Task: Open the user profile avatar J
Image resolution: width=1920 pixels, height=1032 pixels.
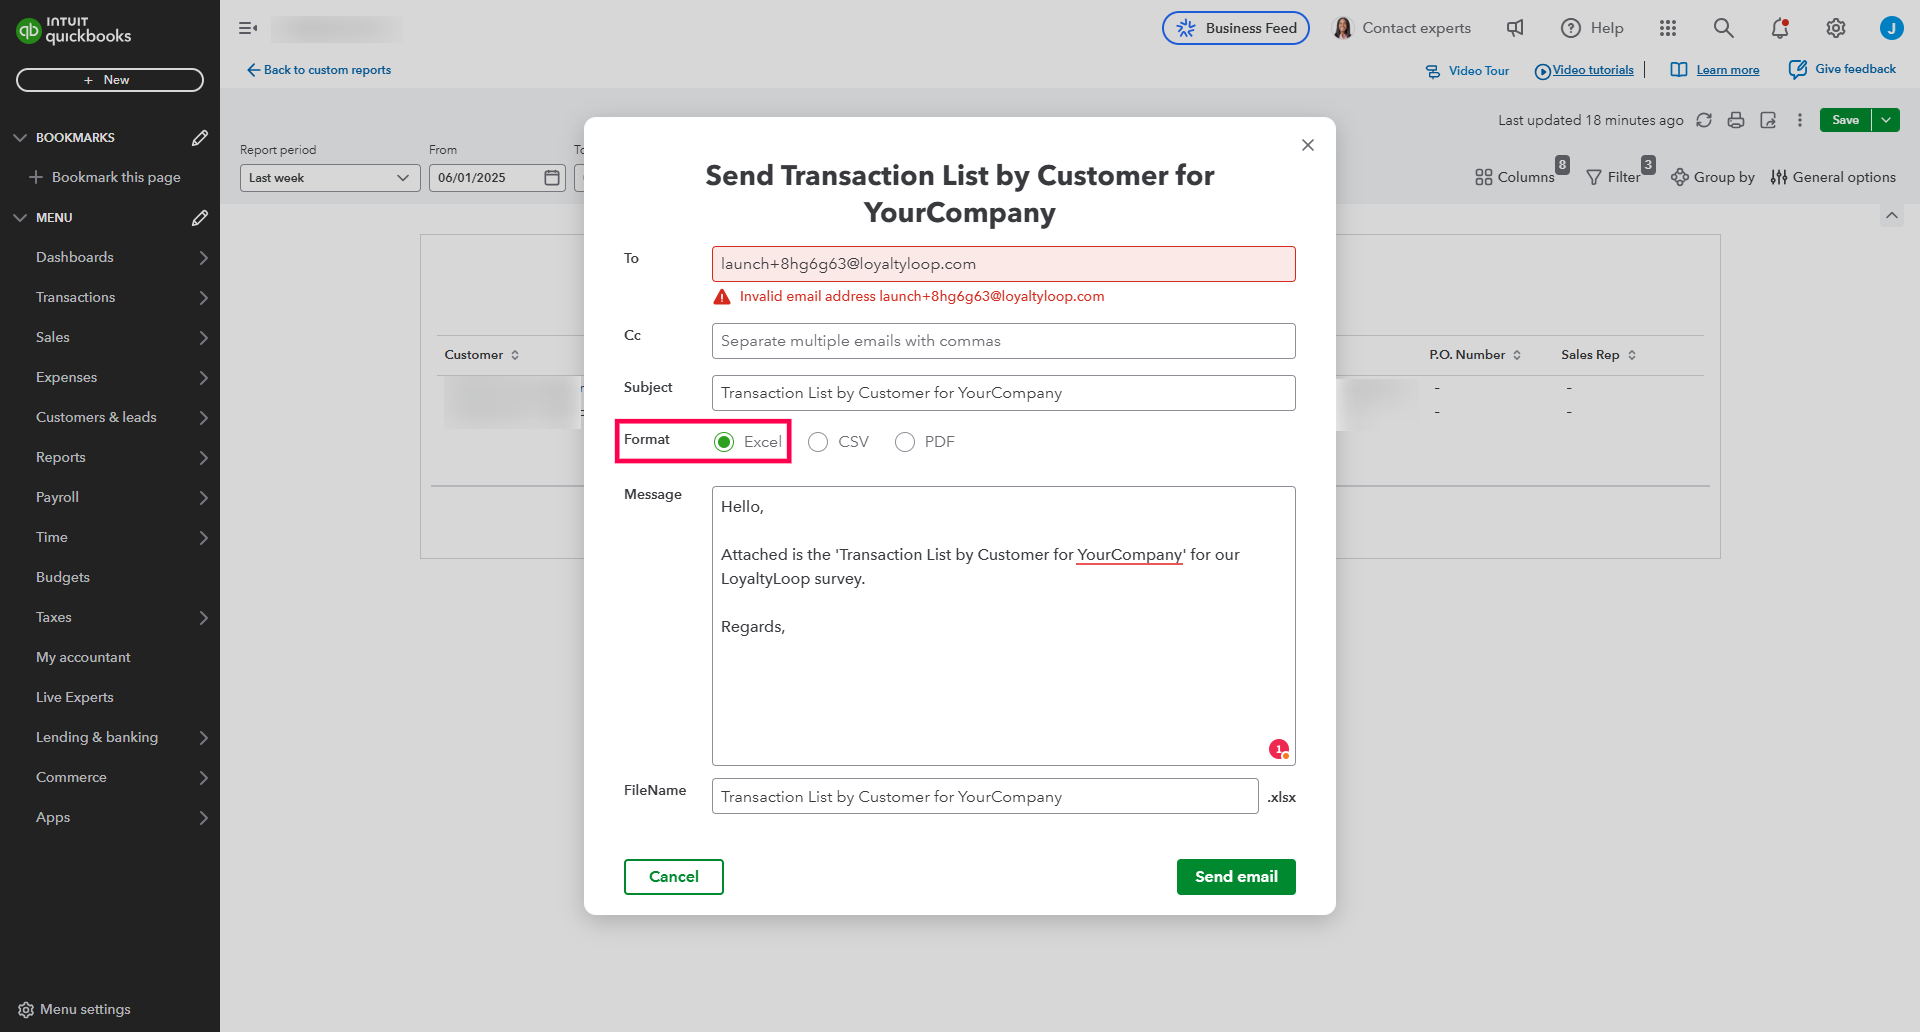Action: click(1891, 28)
